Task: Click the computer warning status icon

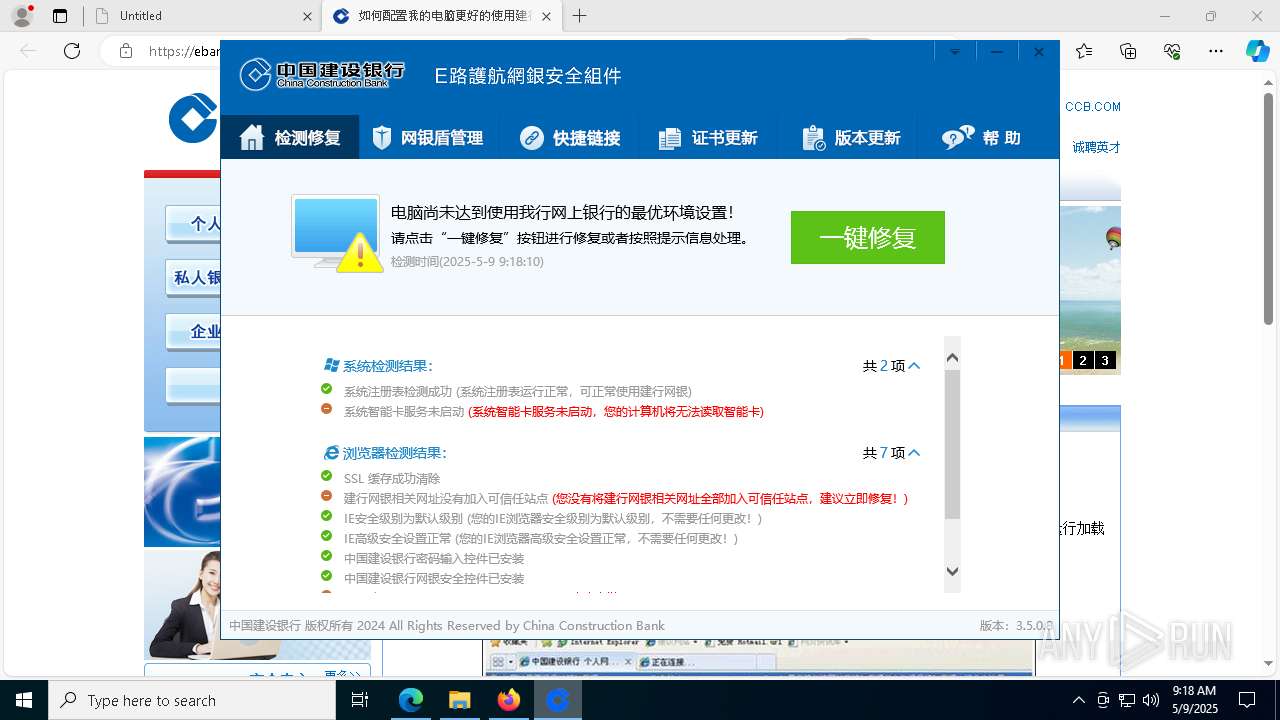Action: 337,233
